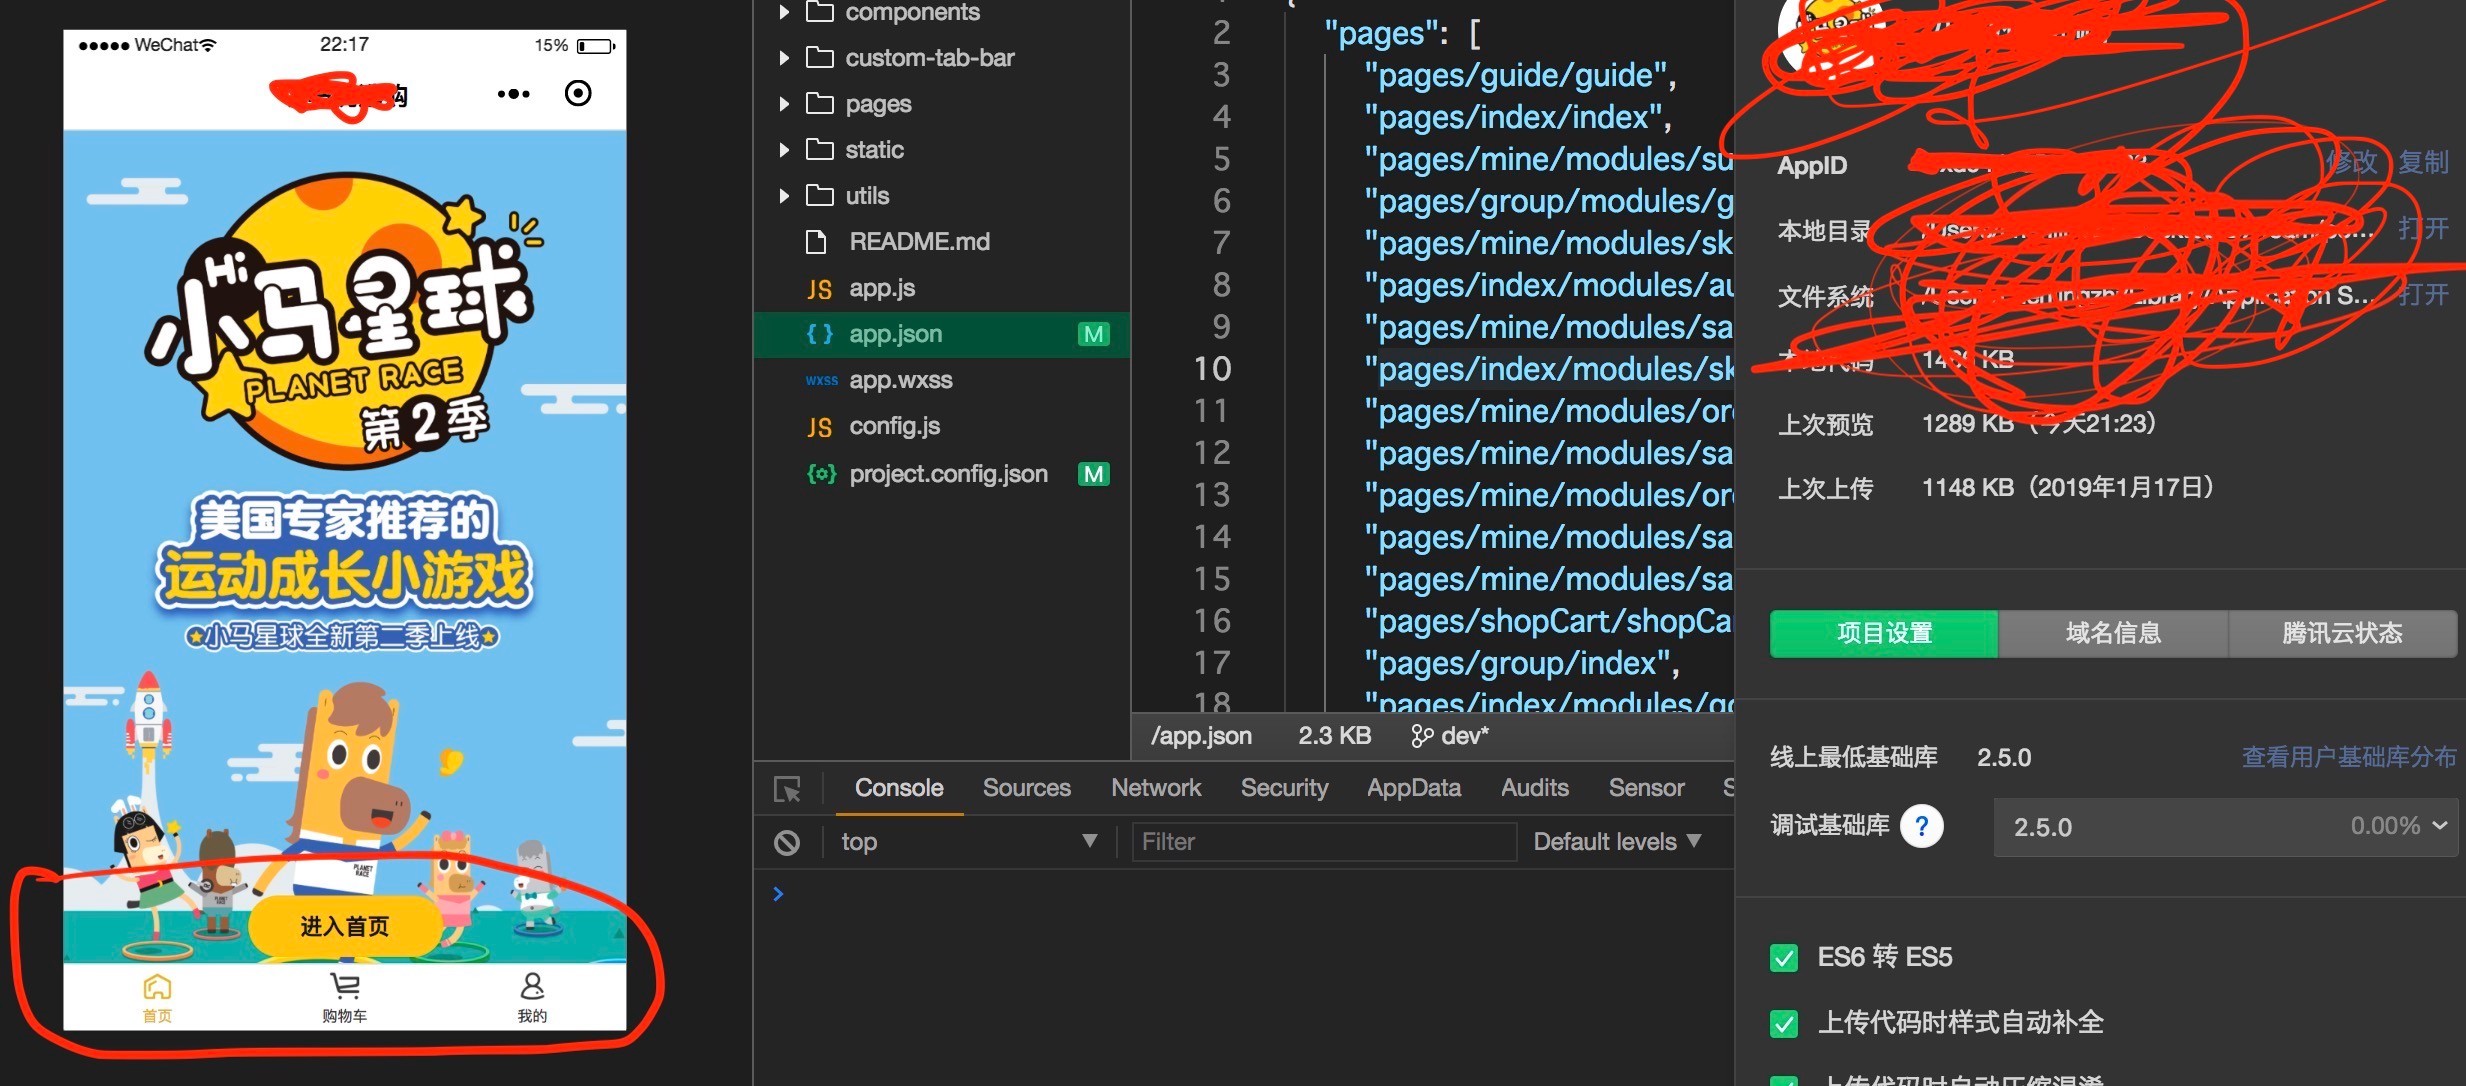2466x1086 pixels.
Task: Click the config icon beside project.config.json
Action: tap(820, 474)
